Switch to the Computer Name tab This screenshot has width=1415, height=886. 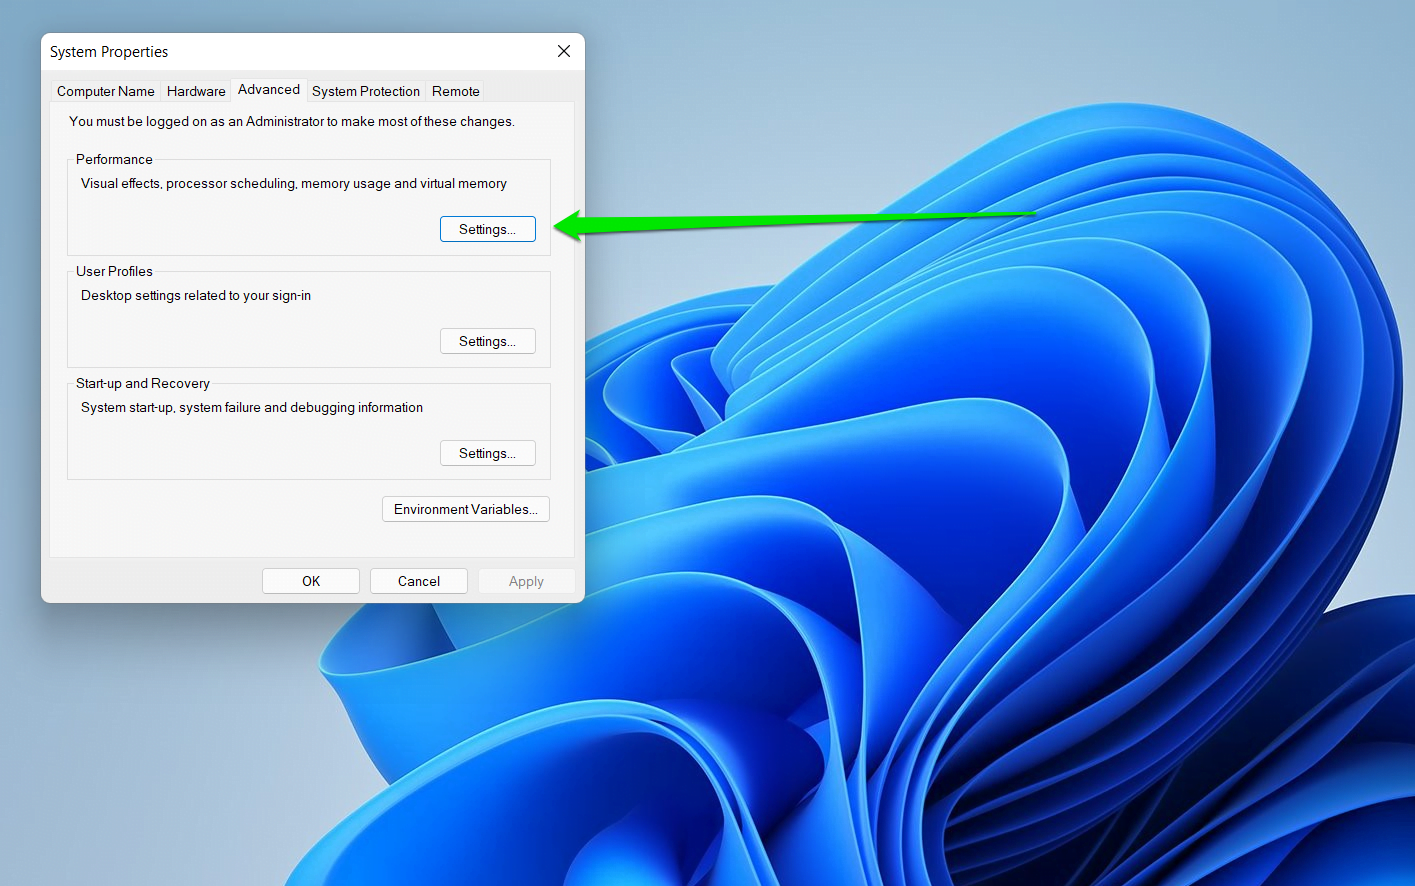pos(106,91)
